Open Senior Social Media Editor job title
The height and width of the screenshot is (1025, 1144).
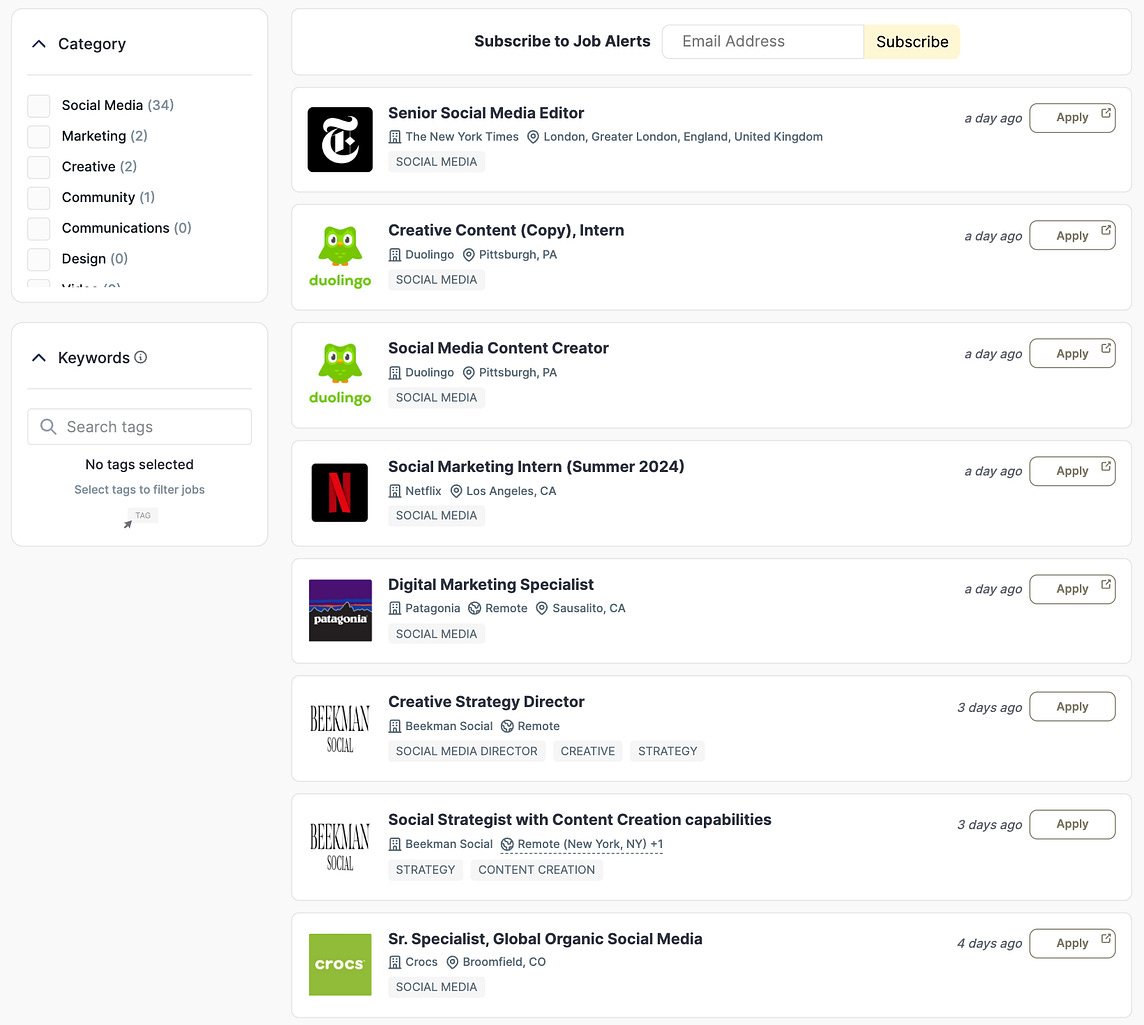coord(486,113)
